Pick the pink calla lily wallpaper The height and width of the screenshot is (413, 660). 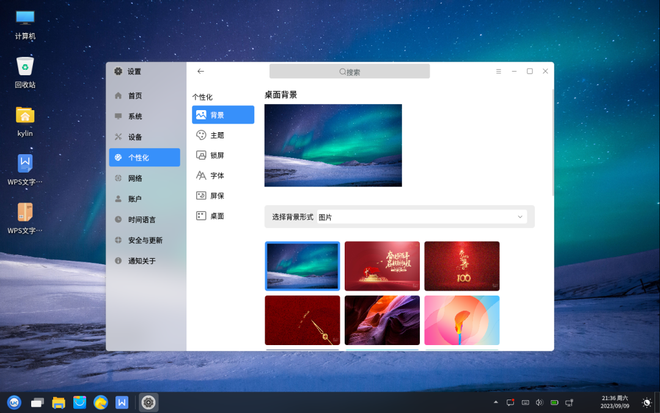(x=461, y=320)
